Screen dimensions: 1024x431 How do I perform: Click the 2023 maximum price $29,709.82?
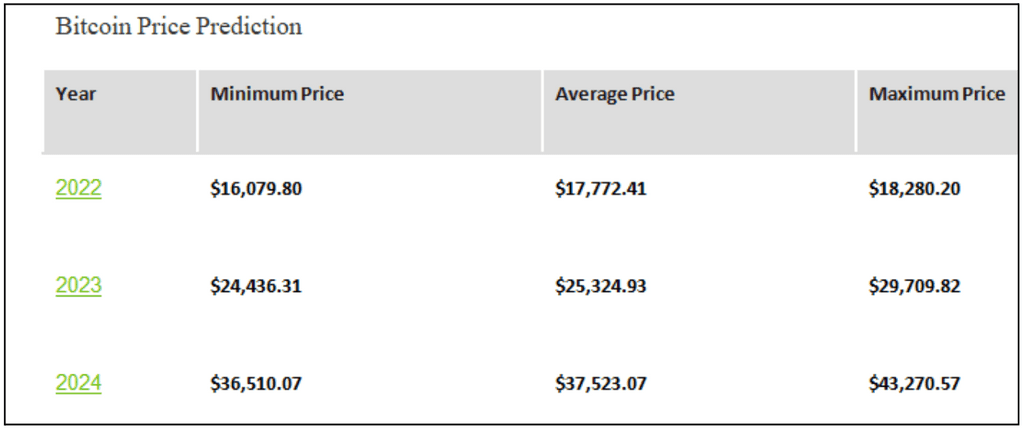pyautogui.click(x=914, y=286)
